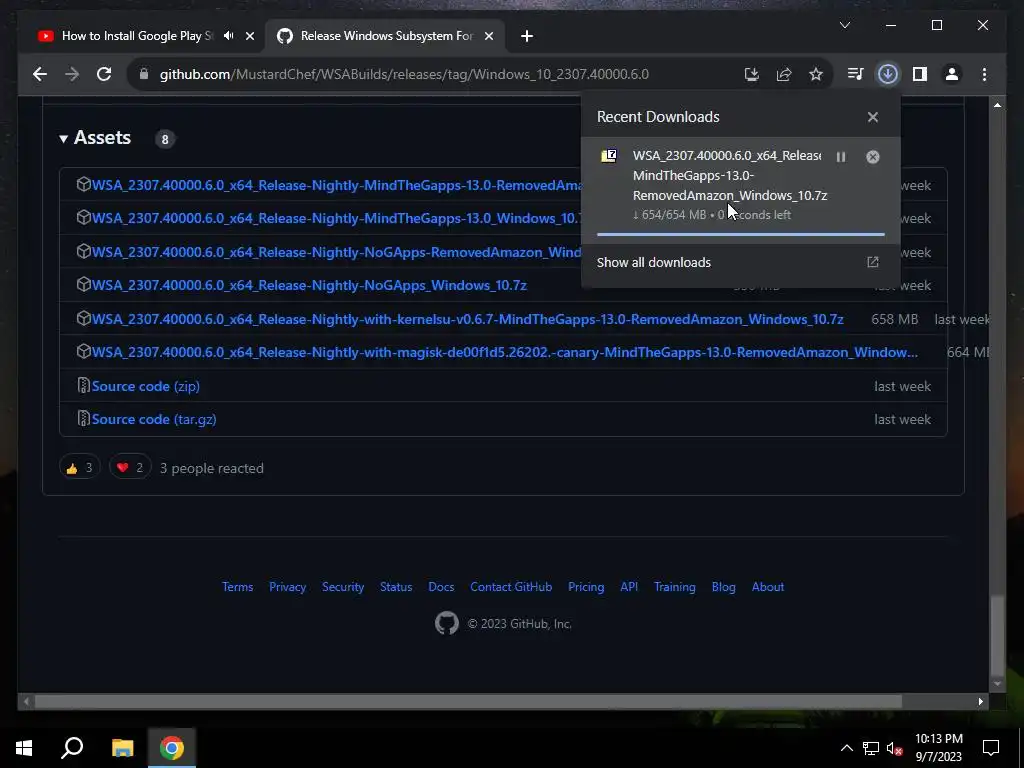Screen dimensions: 1024x768
Task: Download the with-magisk canary asset
Action: pos(505,353)
